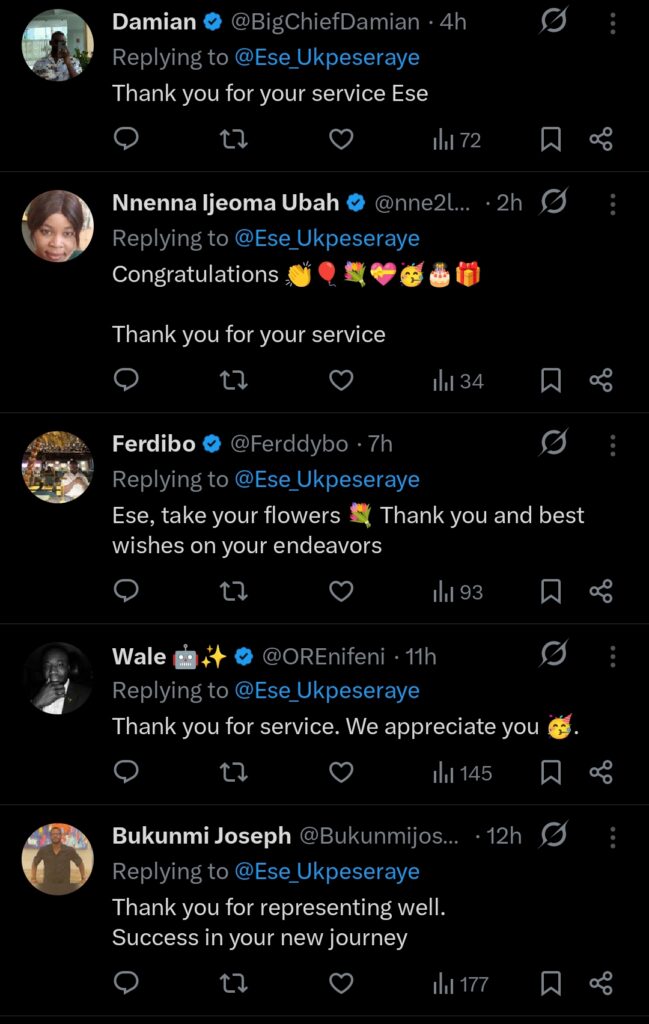View analytics showing 145 views
This screenshot has height=1024, width=649.
pos(462,773)
